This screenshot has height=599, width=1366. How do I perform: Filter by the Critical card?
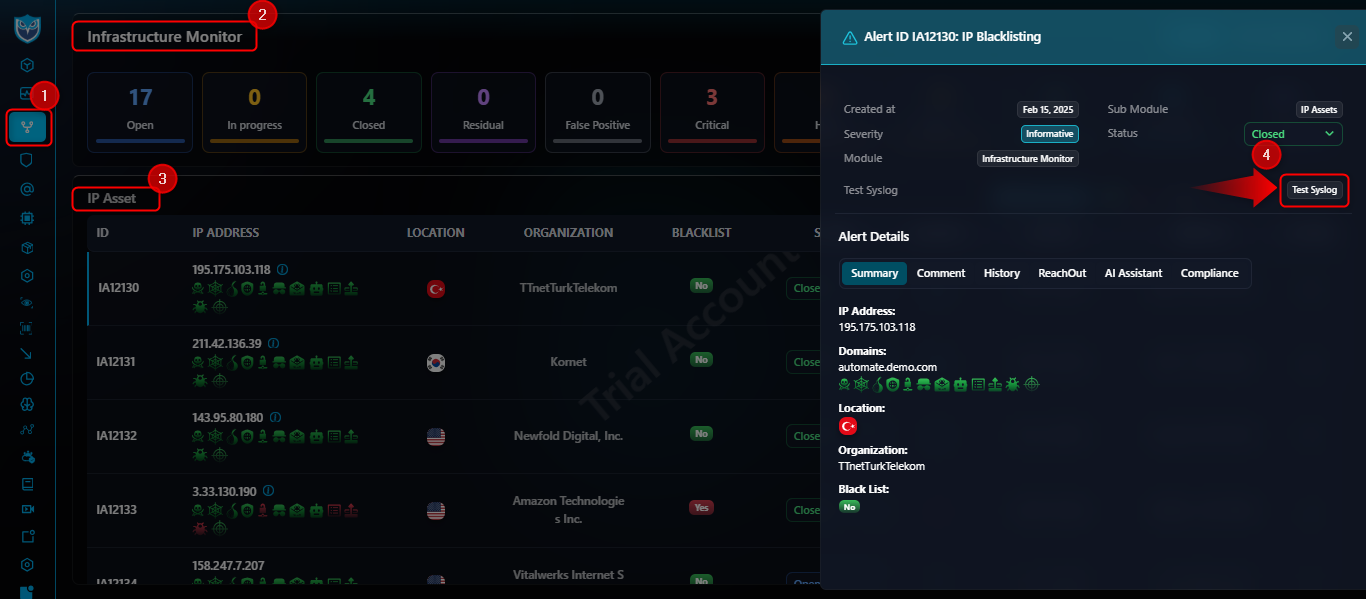point(712,112)
